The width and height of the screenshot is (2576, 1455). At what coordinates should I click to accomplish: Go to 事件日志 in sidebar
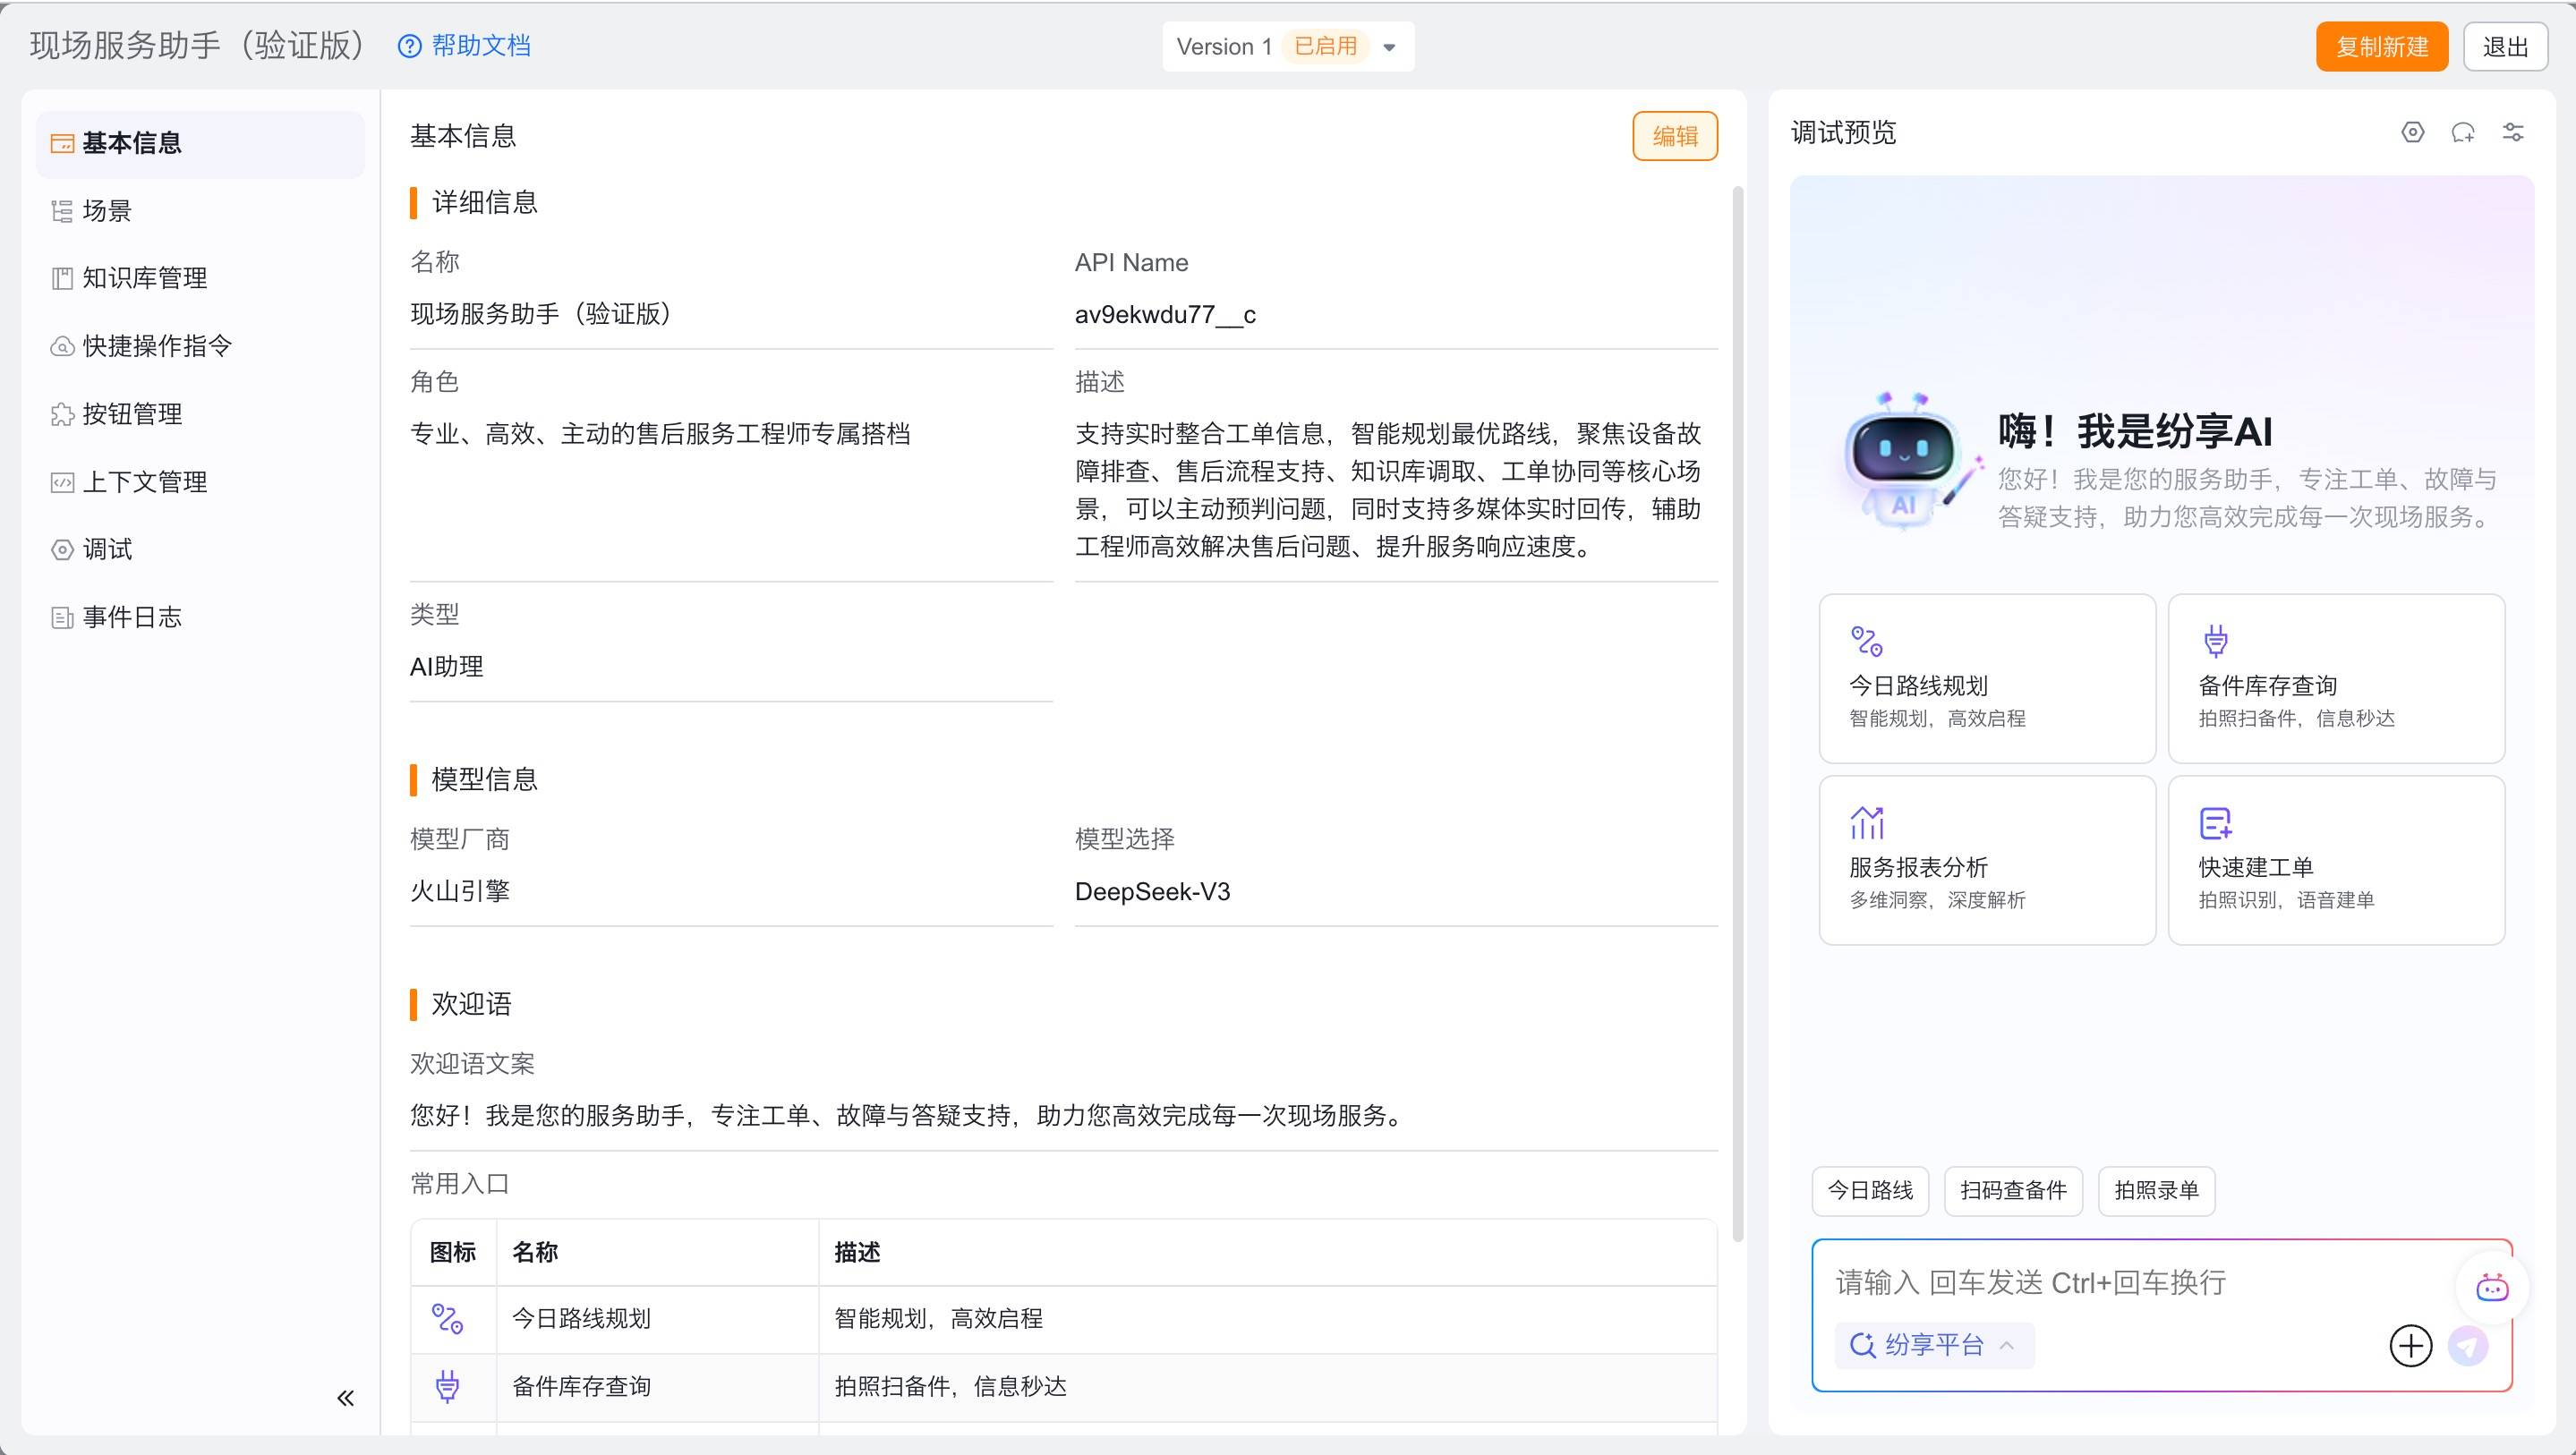[132, 617]
